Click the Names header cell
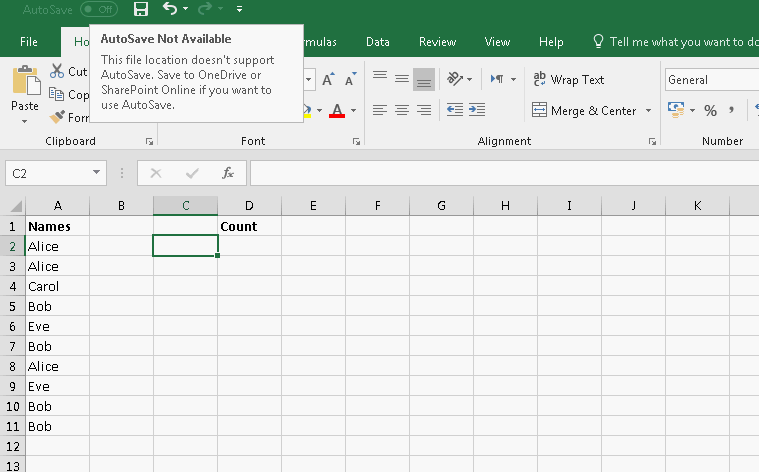This screenshot has height=472, width=759. click(x=57, y=226)
